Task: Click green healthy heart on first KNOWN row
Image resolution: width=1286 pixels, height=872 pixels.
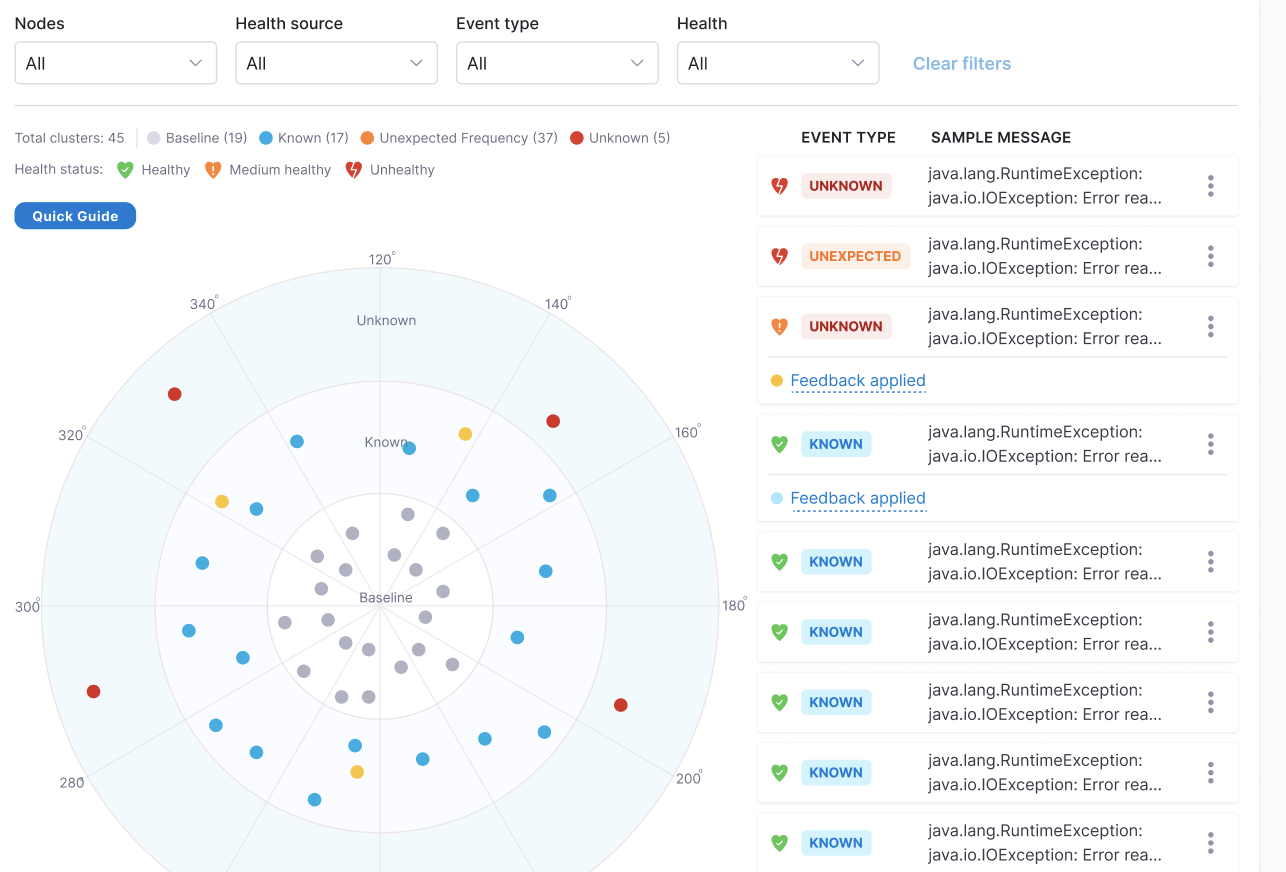Action: pyautogui.click(x=780, y=444)
